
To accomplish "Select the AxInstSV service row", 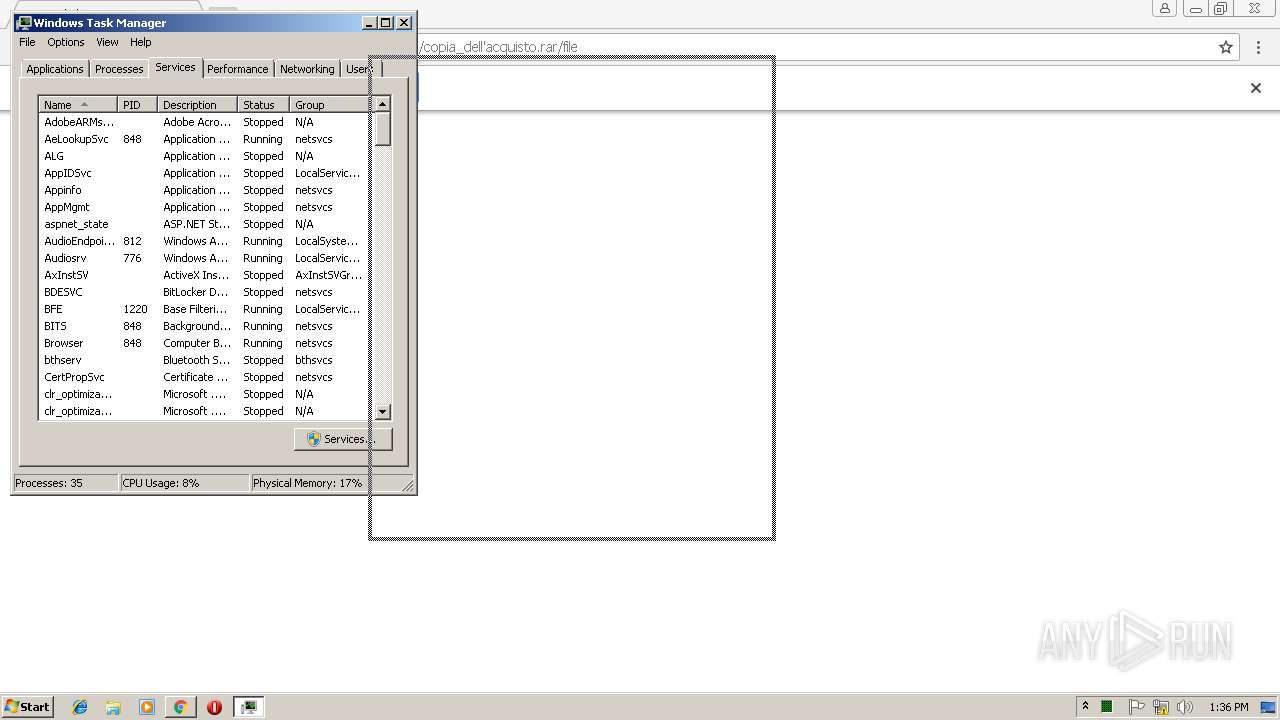I will pos(205,275).
